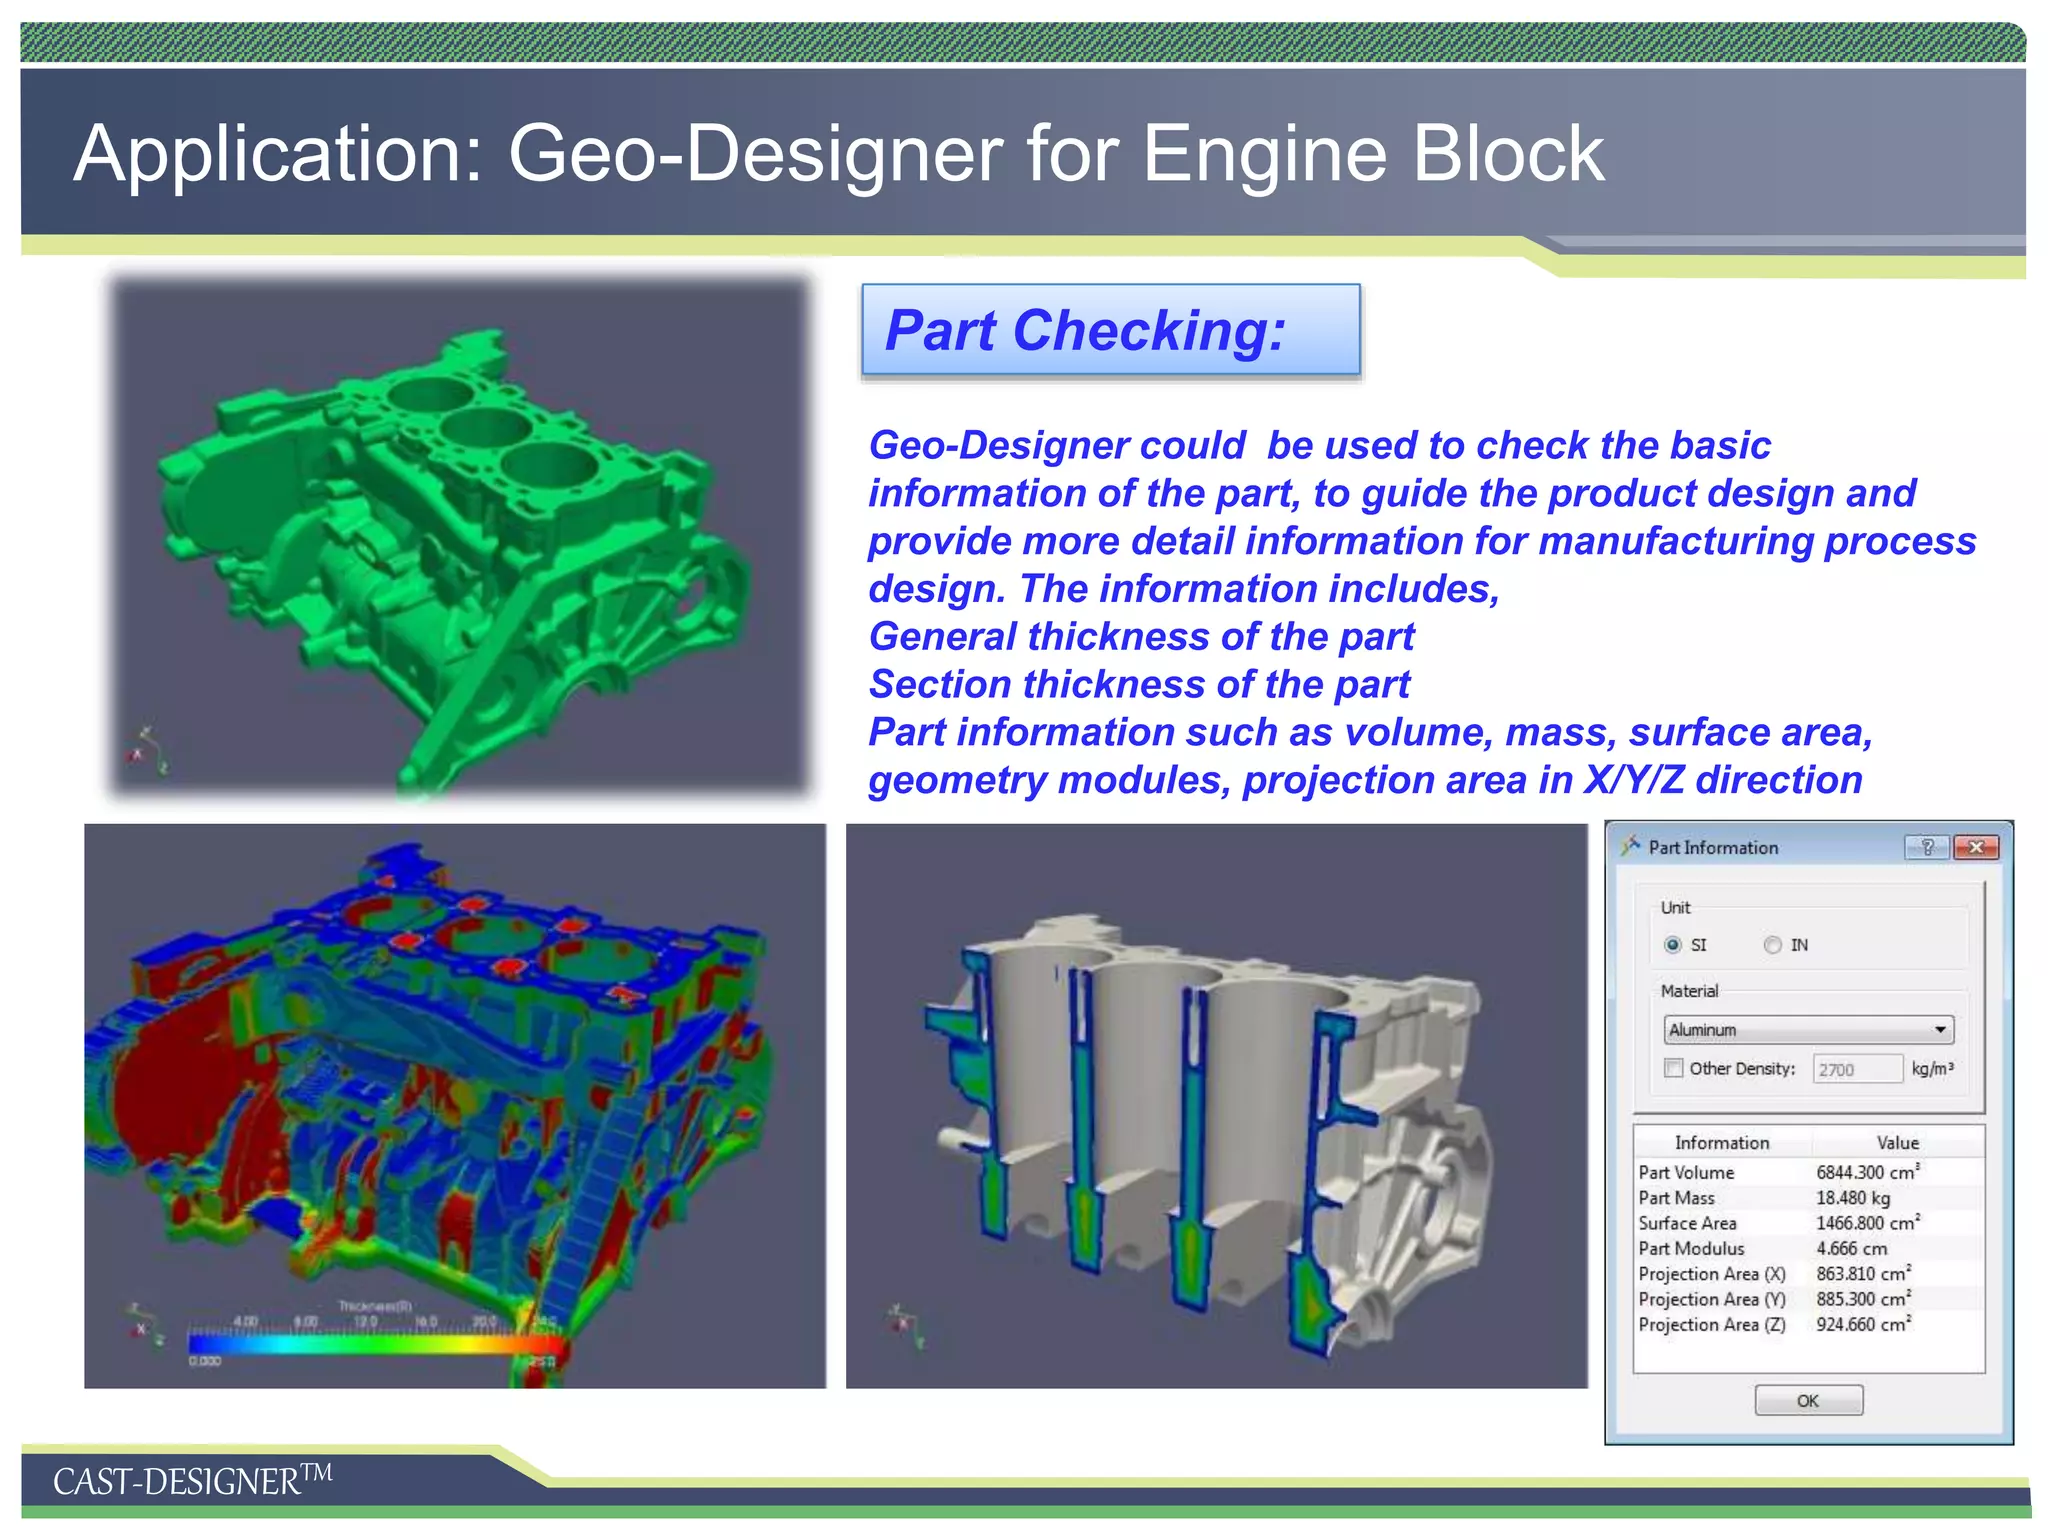The width and height of the screenshot is (2048, 1536).
Task: Click the Part Checking heading box
Action: tap(1111, 330)
